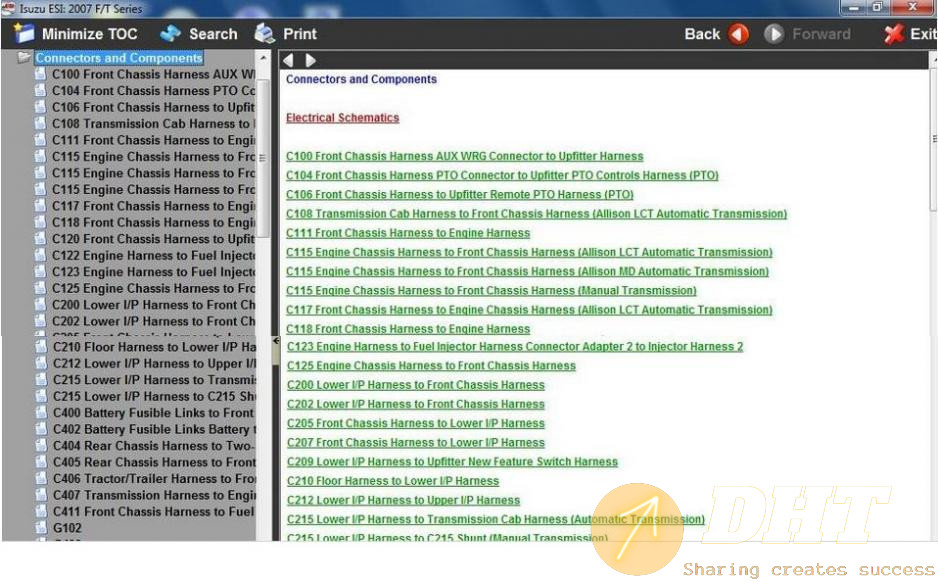Open C108 Transmission Cab Harness Allison LCT link
Image resolution: width=938 pixels, height=582 pixels.
coord(536,214)
